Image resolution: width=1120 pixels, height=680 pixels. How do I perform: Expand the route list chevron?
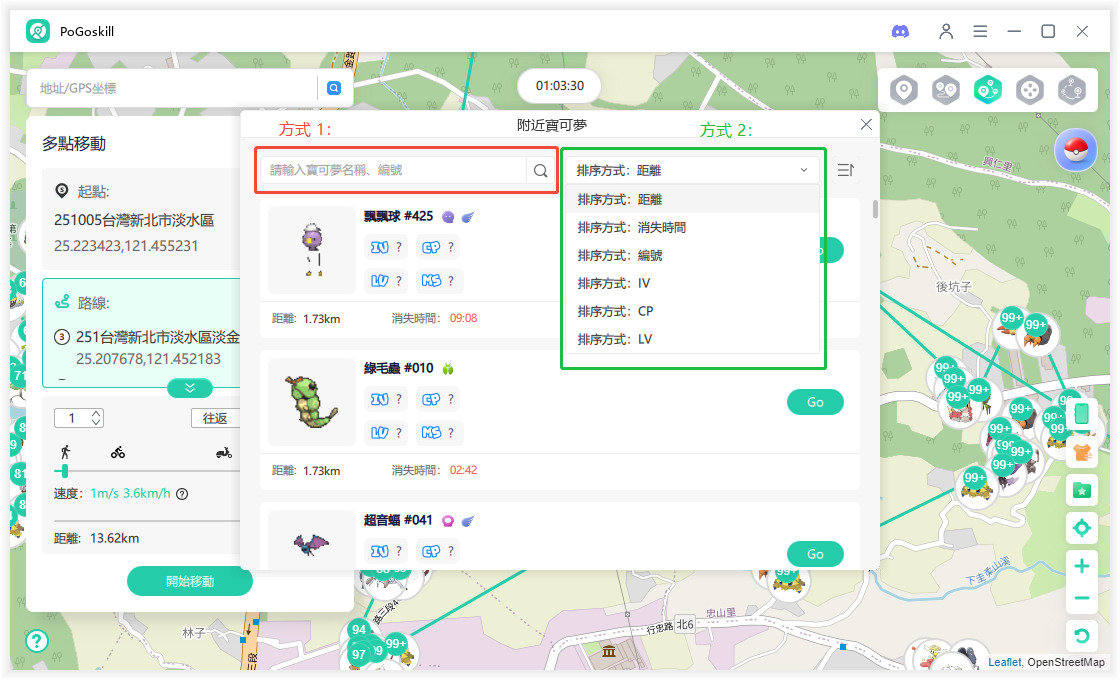tap(190, 387)
